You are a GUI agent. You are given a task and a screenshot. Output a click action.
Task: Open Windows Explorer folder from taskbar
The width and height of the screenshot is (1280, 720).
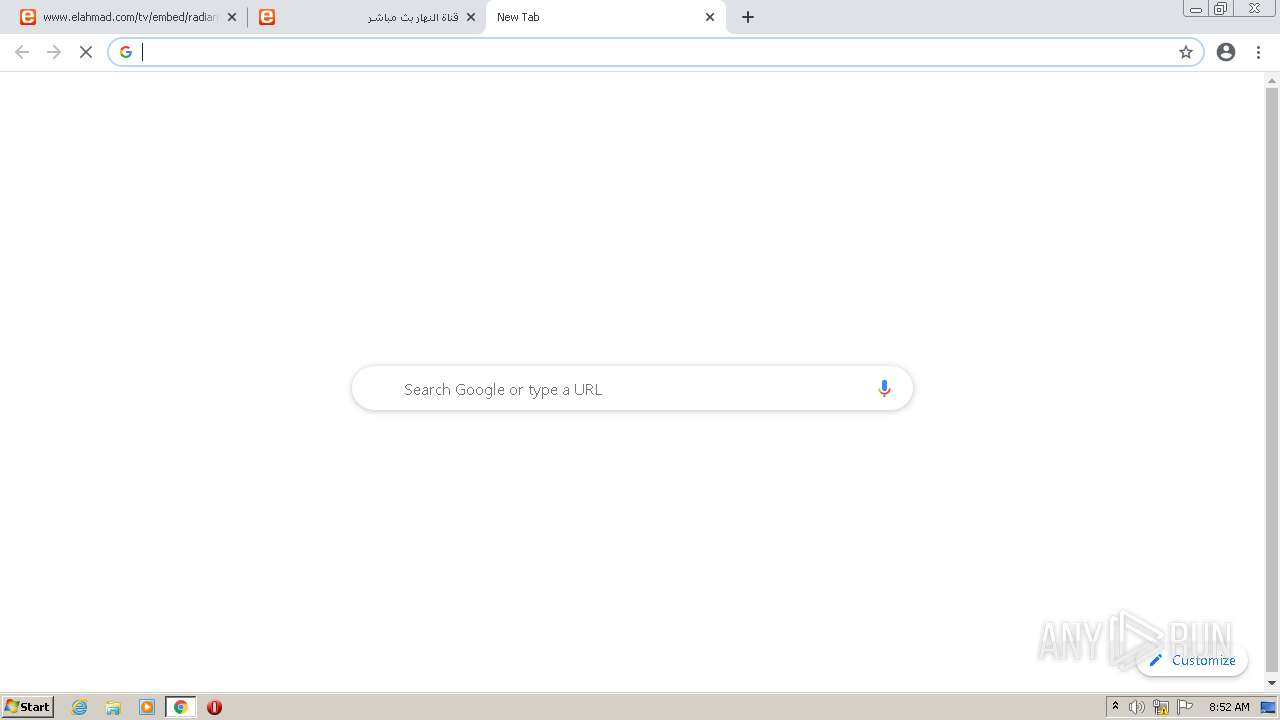113,707
